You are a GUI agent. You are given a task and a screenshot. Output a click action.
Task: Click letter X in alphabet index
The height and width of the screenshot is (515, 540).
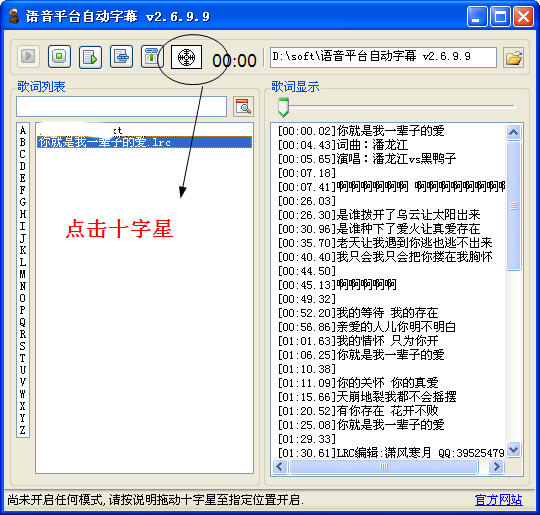click(x=23, y=406)
